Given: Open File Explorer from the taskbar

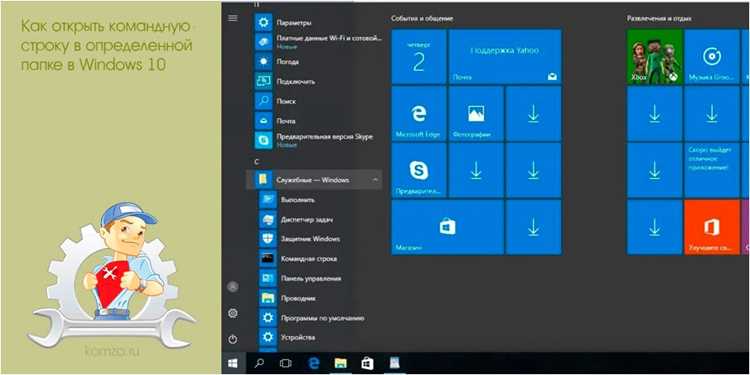Looking at the screenshot, I should tap(341, 364).
